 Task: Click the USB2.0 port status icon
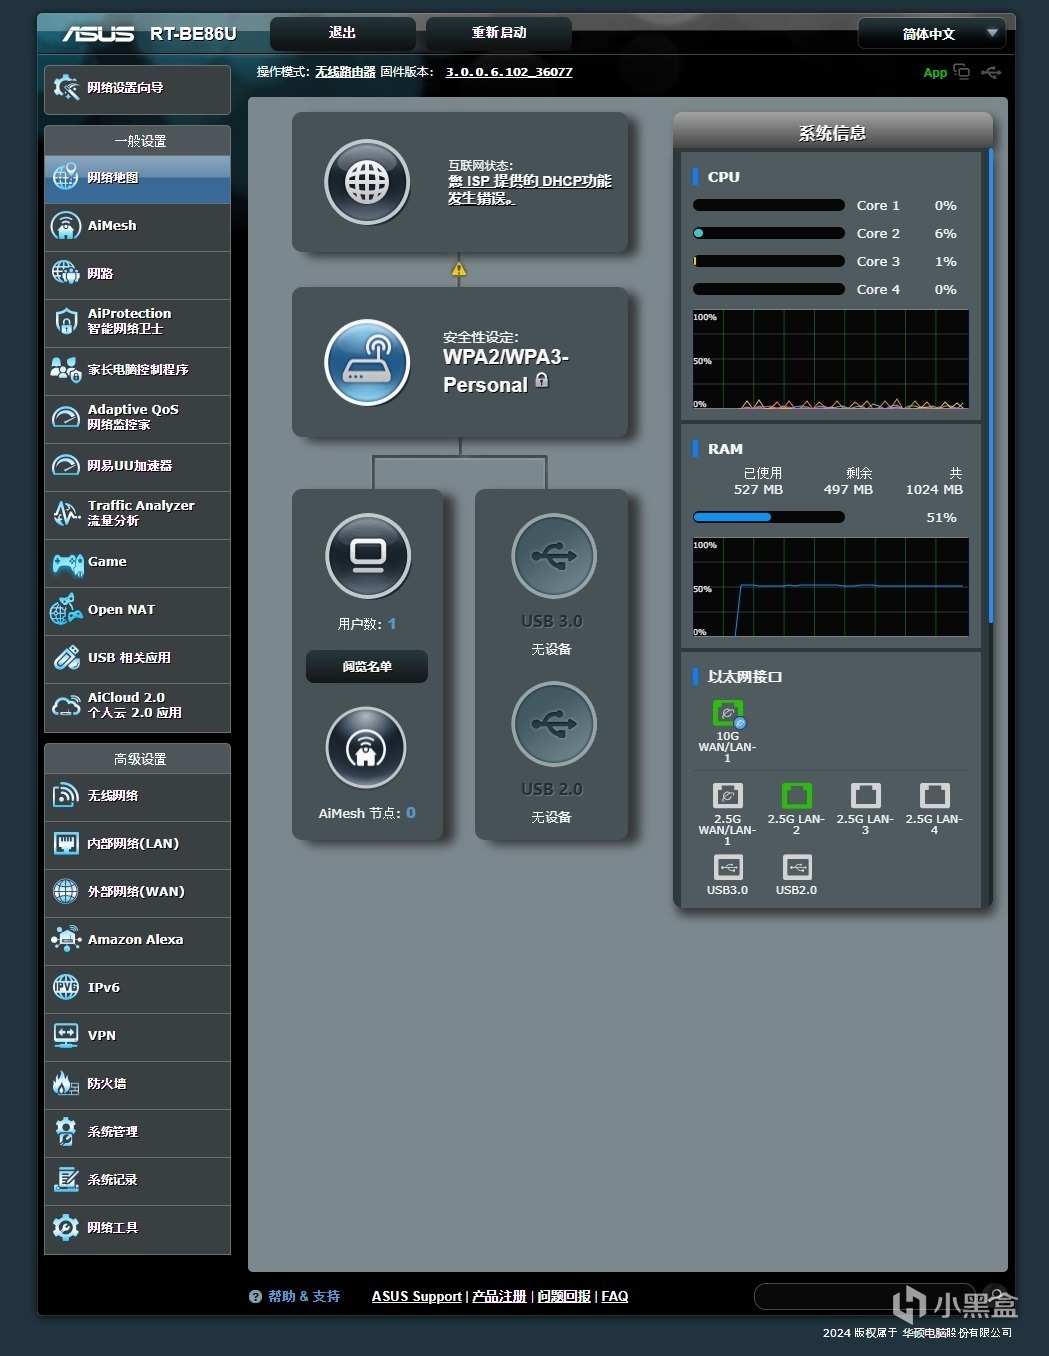tap(796, 867)
